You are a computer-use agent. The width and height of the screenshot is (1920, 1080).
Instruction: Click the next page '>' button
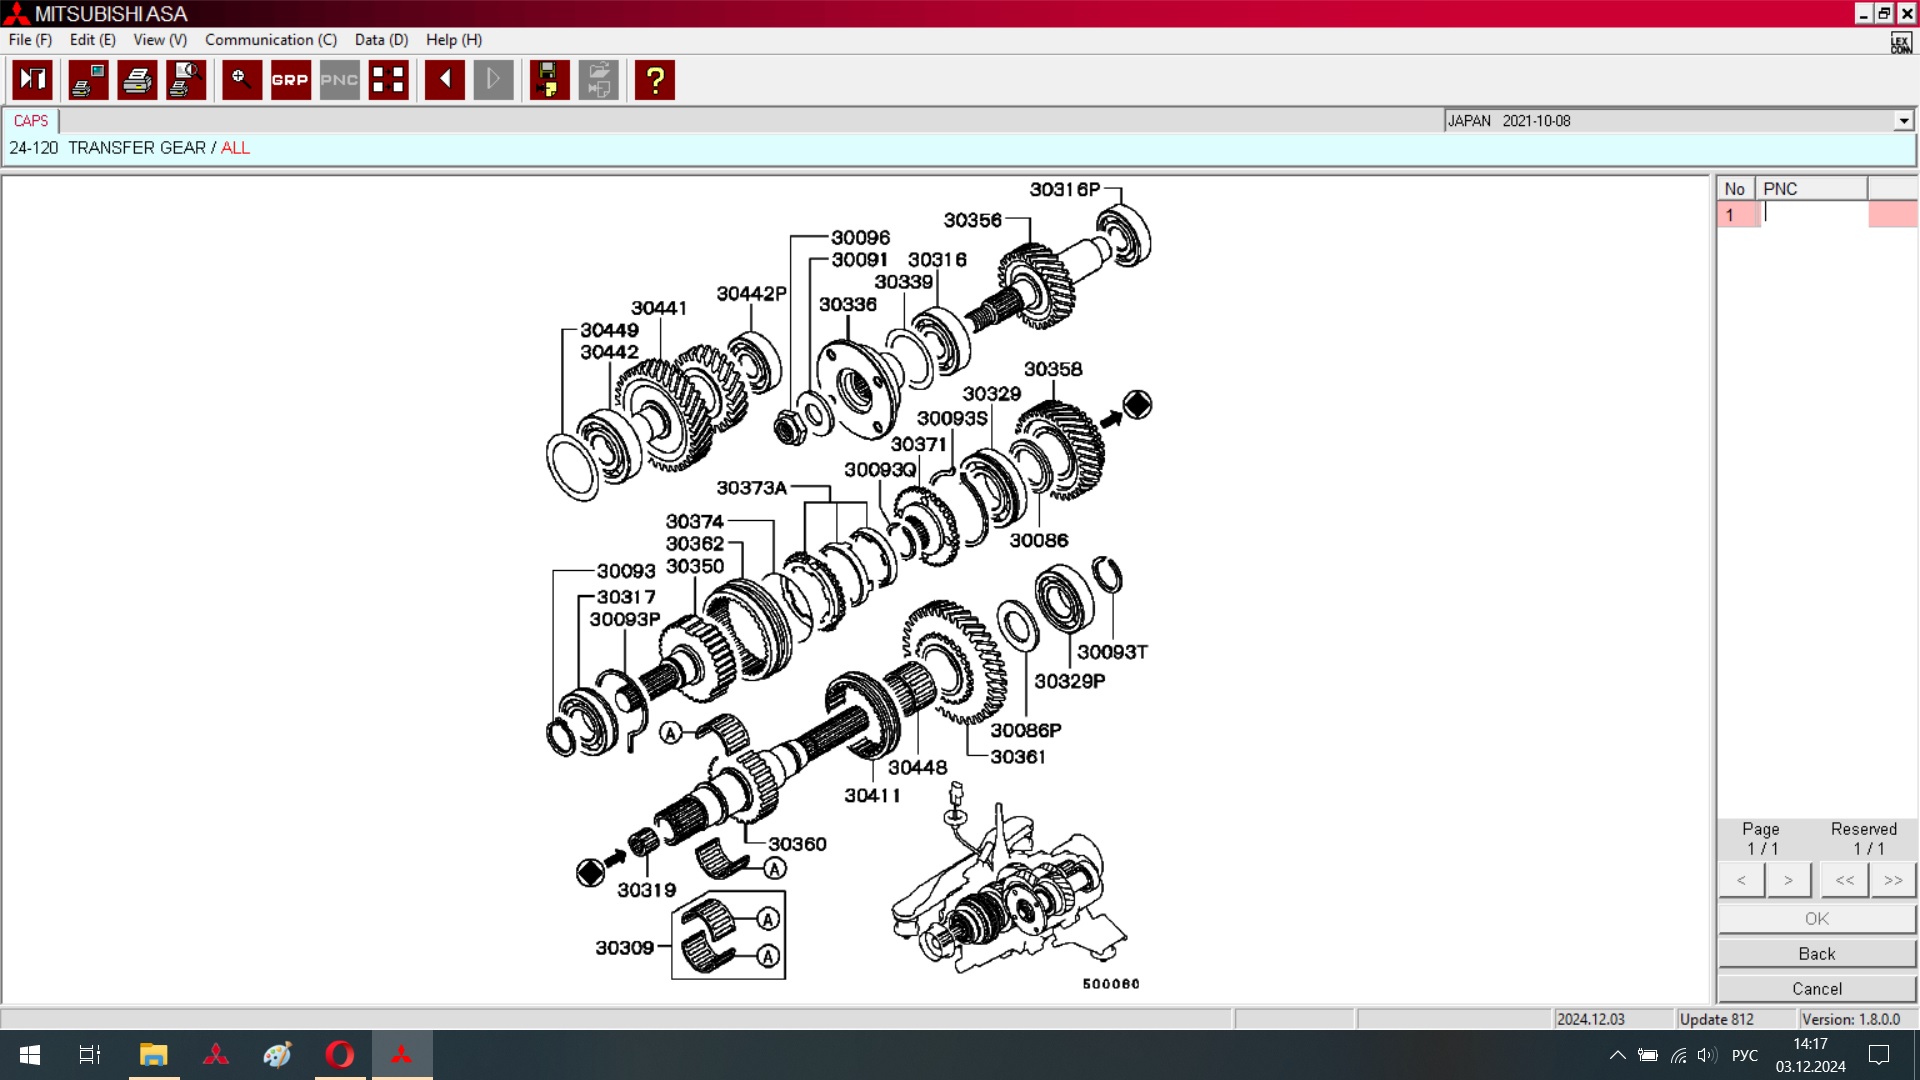click(1788, 881)
